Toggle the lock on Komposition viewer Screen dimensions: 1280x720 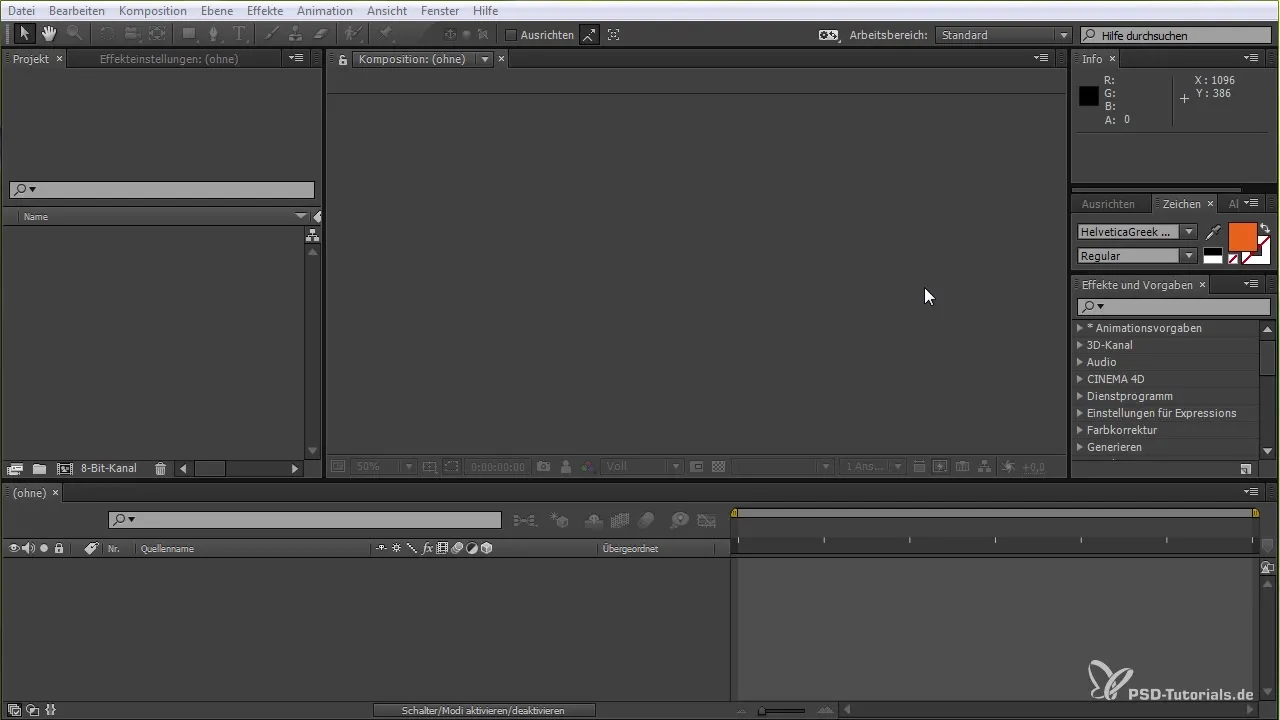coord(342,60)
